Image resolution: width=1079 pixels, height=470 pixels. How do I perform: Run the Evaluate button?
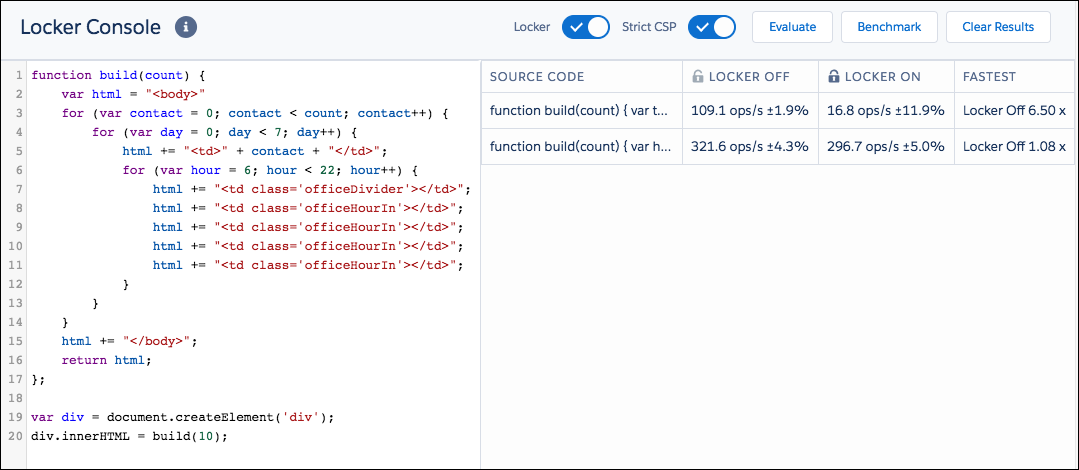(x=792, y=27)
